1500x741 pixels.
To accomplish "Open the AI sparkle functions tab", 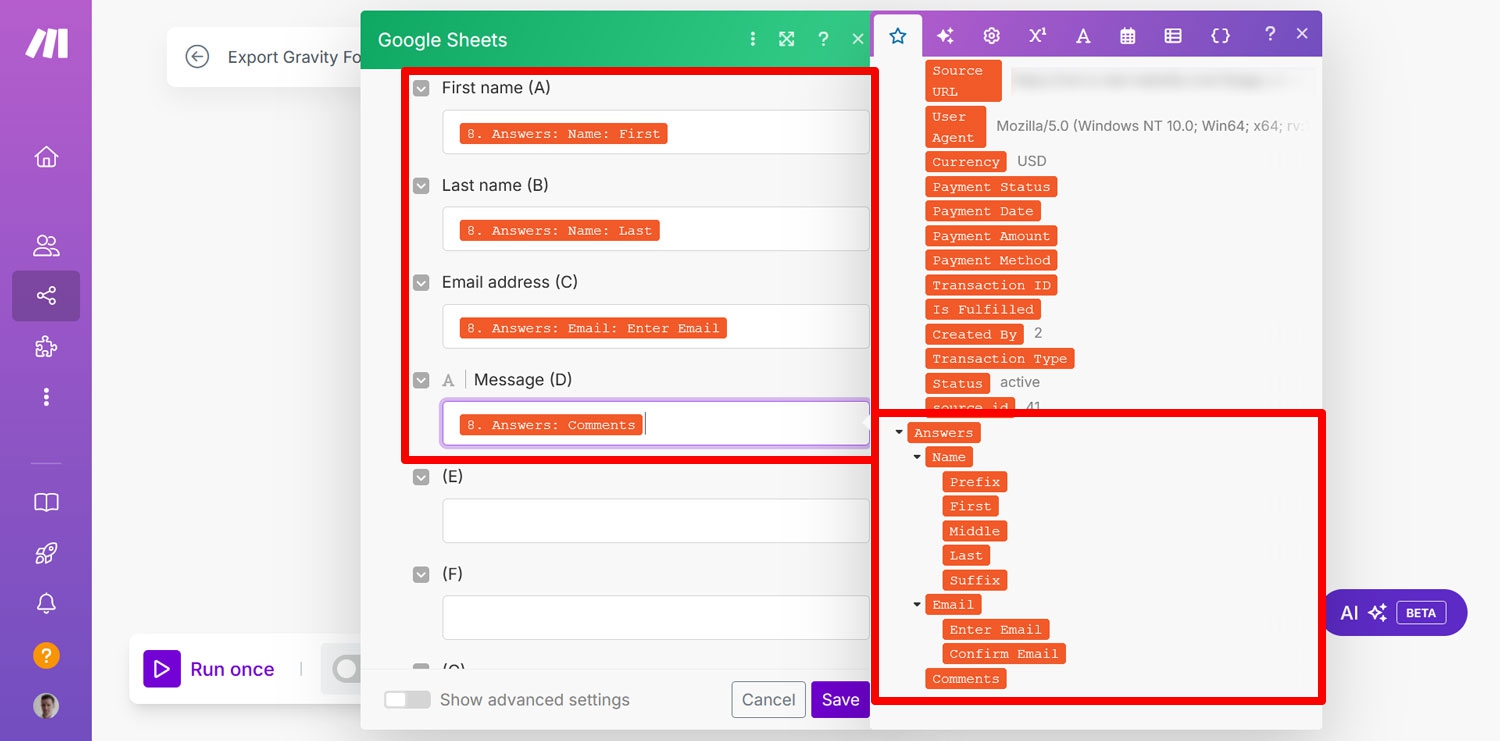I will click(945, 36).
